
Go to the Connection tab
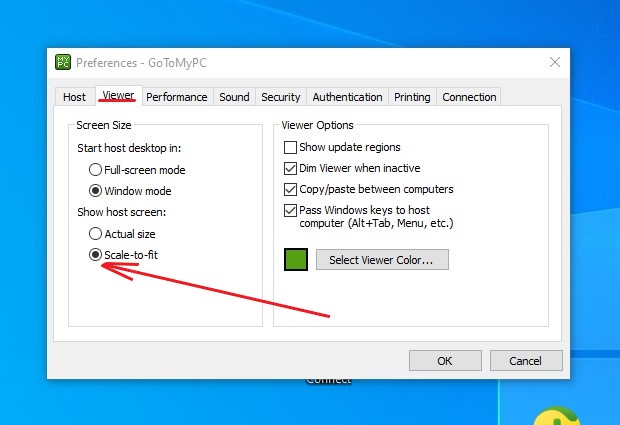click(469, 97)
